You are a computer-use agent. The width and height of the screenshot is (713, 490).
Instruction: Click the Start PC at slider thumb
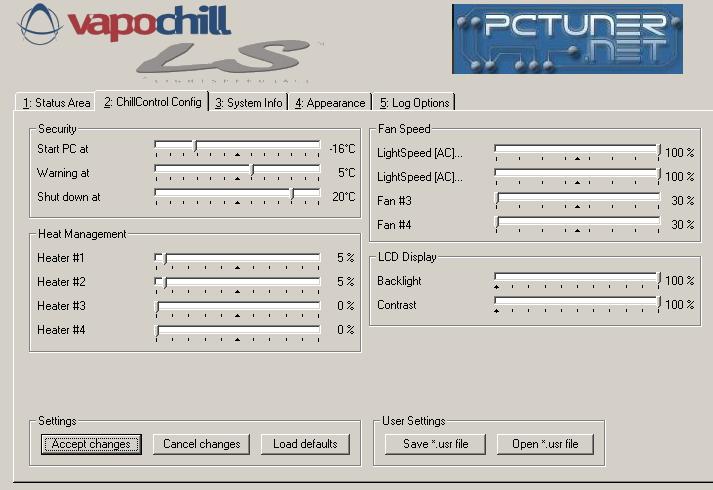196,146
